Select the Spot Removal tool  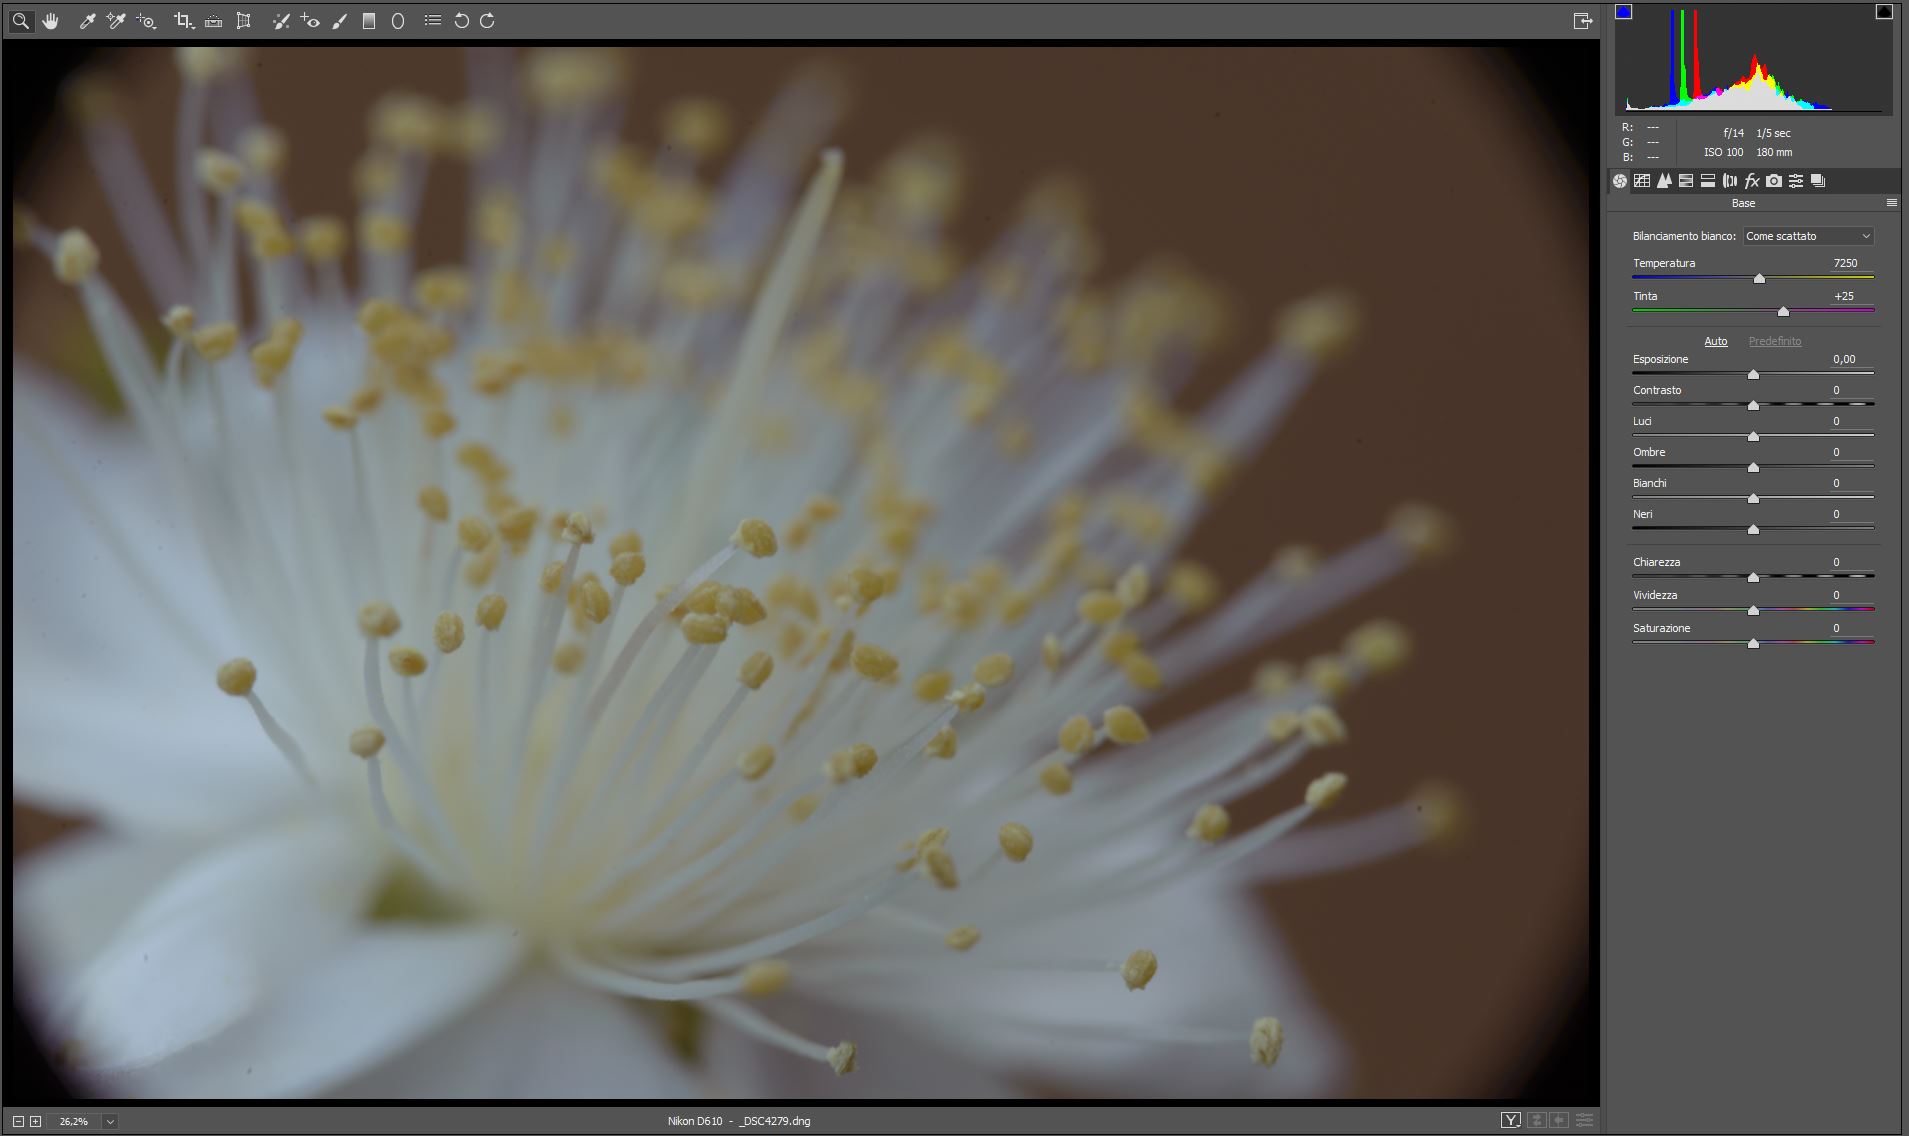(281, 21)
